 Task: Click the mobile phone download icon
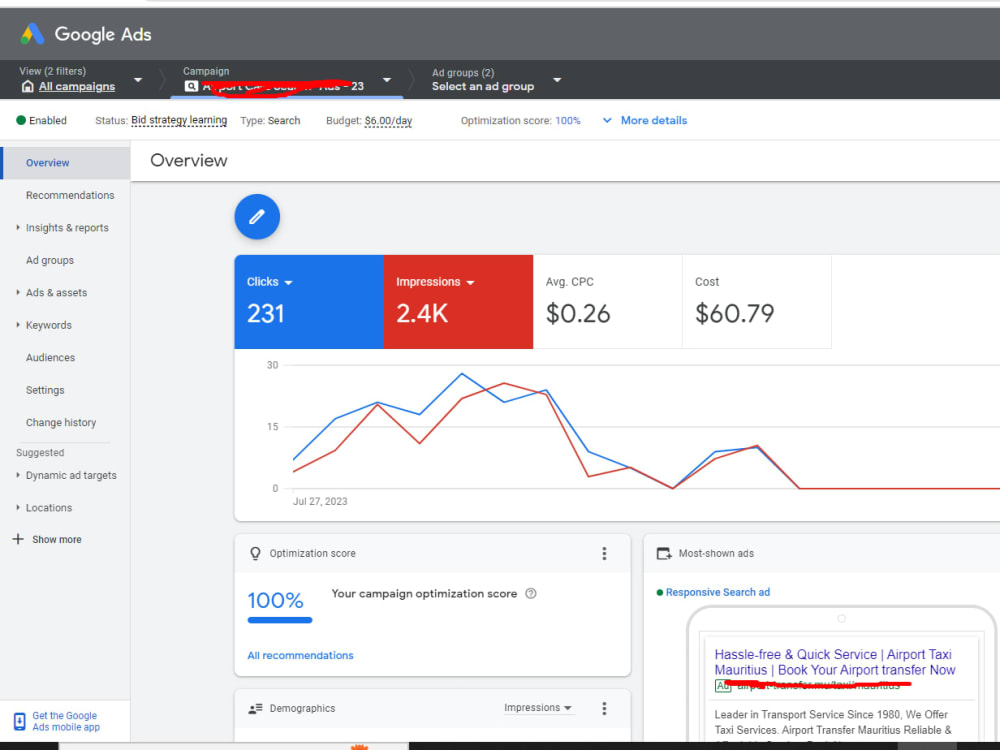click(x=20, y=721)
